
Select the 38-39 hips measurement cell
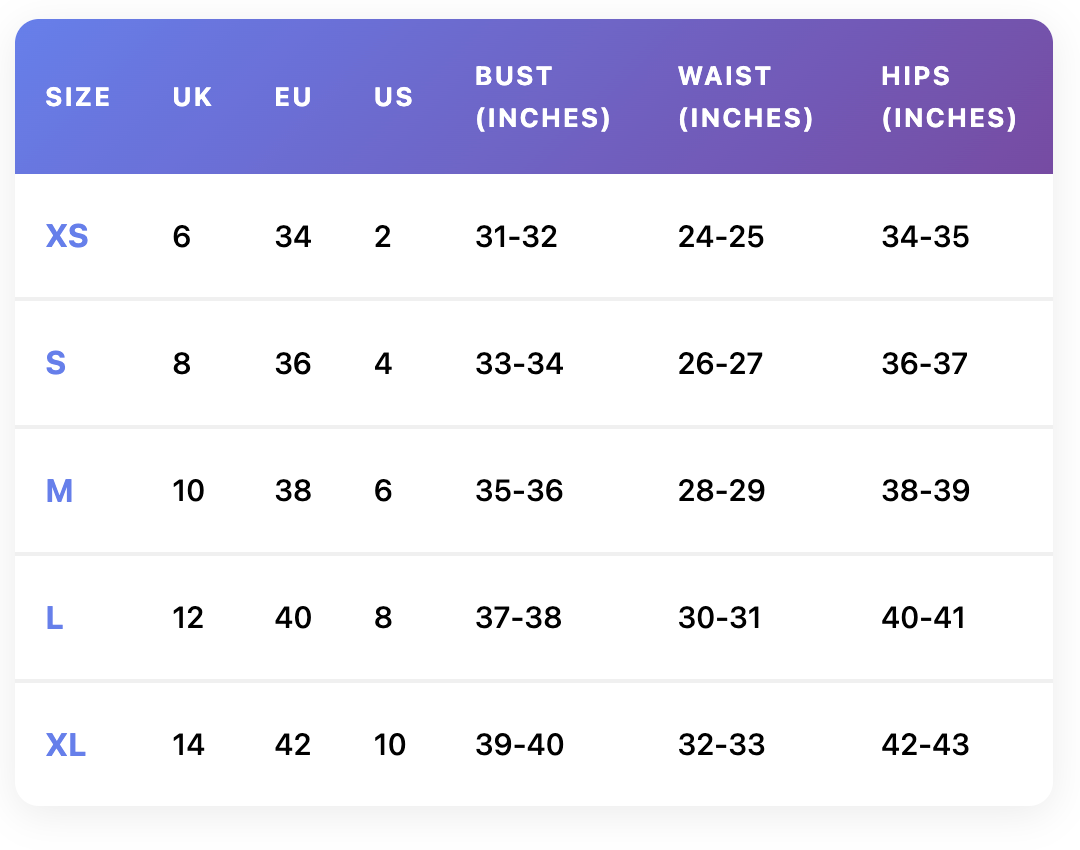(925, 491)
